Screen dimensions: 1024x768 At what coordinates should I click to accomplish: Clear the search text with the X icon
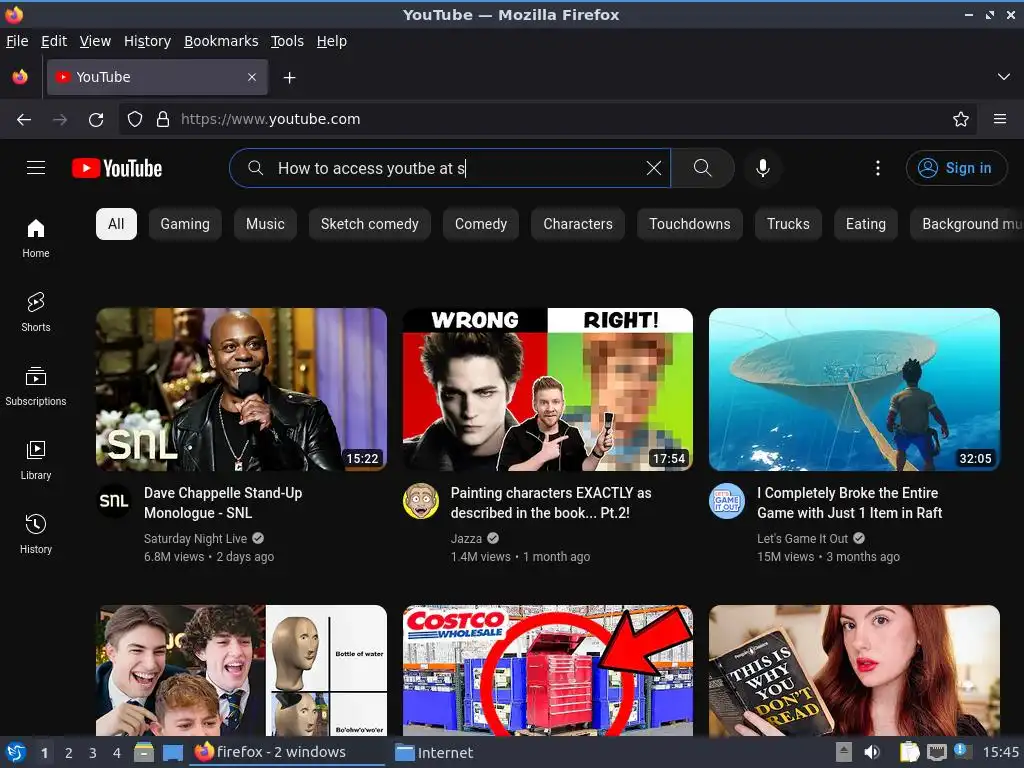pyautogui.click(x=653, y=168)
